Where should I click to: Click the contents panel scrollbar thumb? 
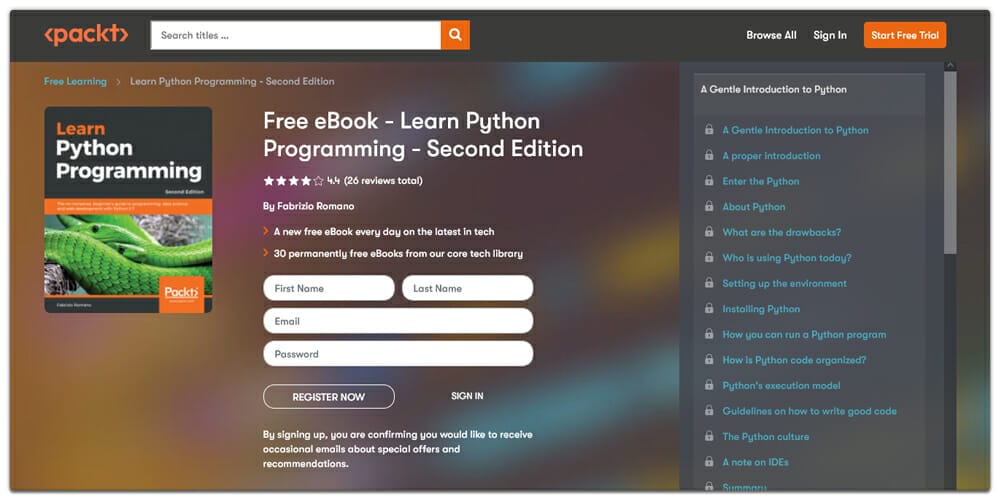[x=950, y=163]
